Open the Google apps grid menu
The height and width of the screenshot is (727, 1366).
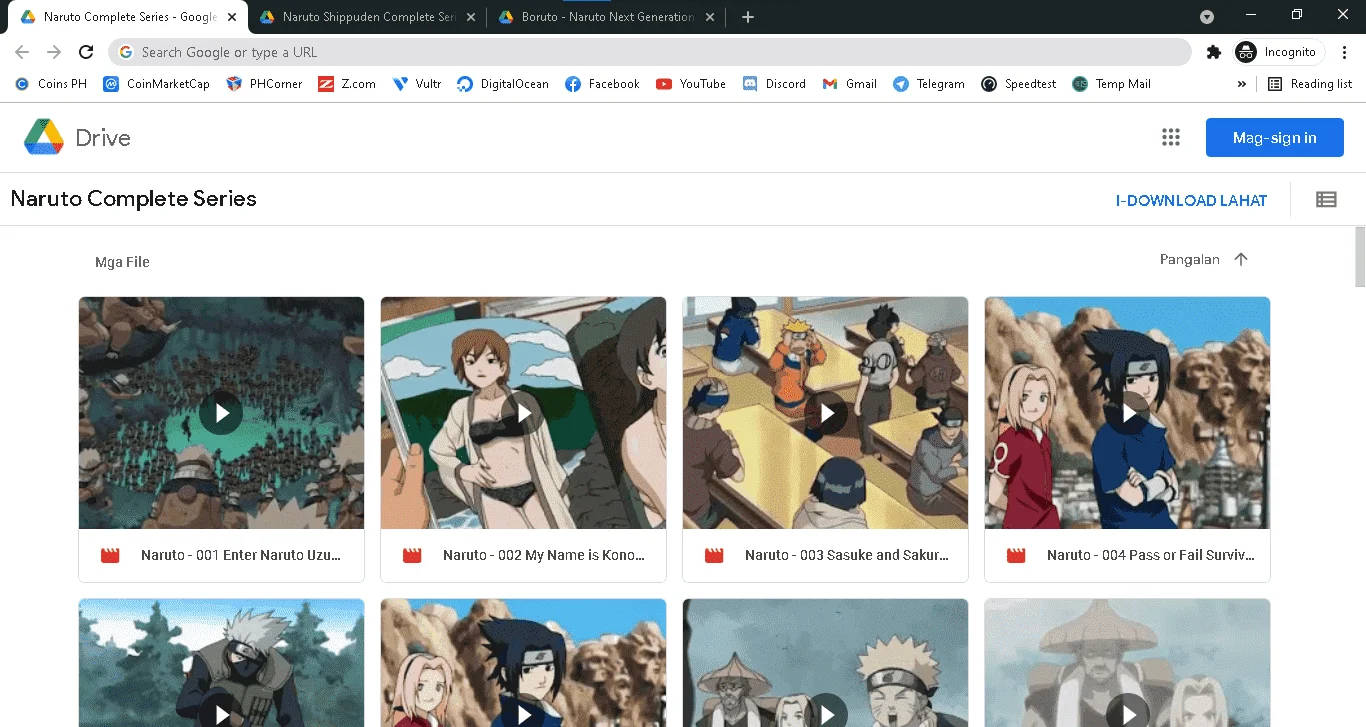tap(1171, 138)
